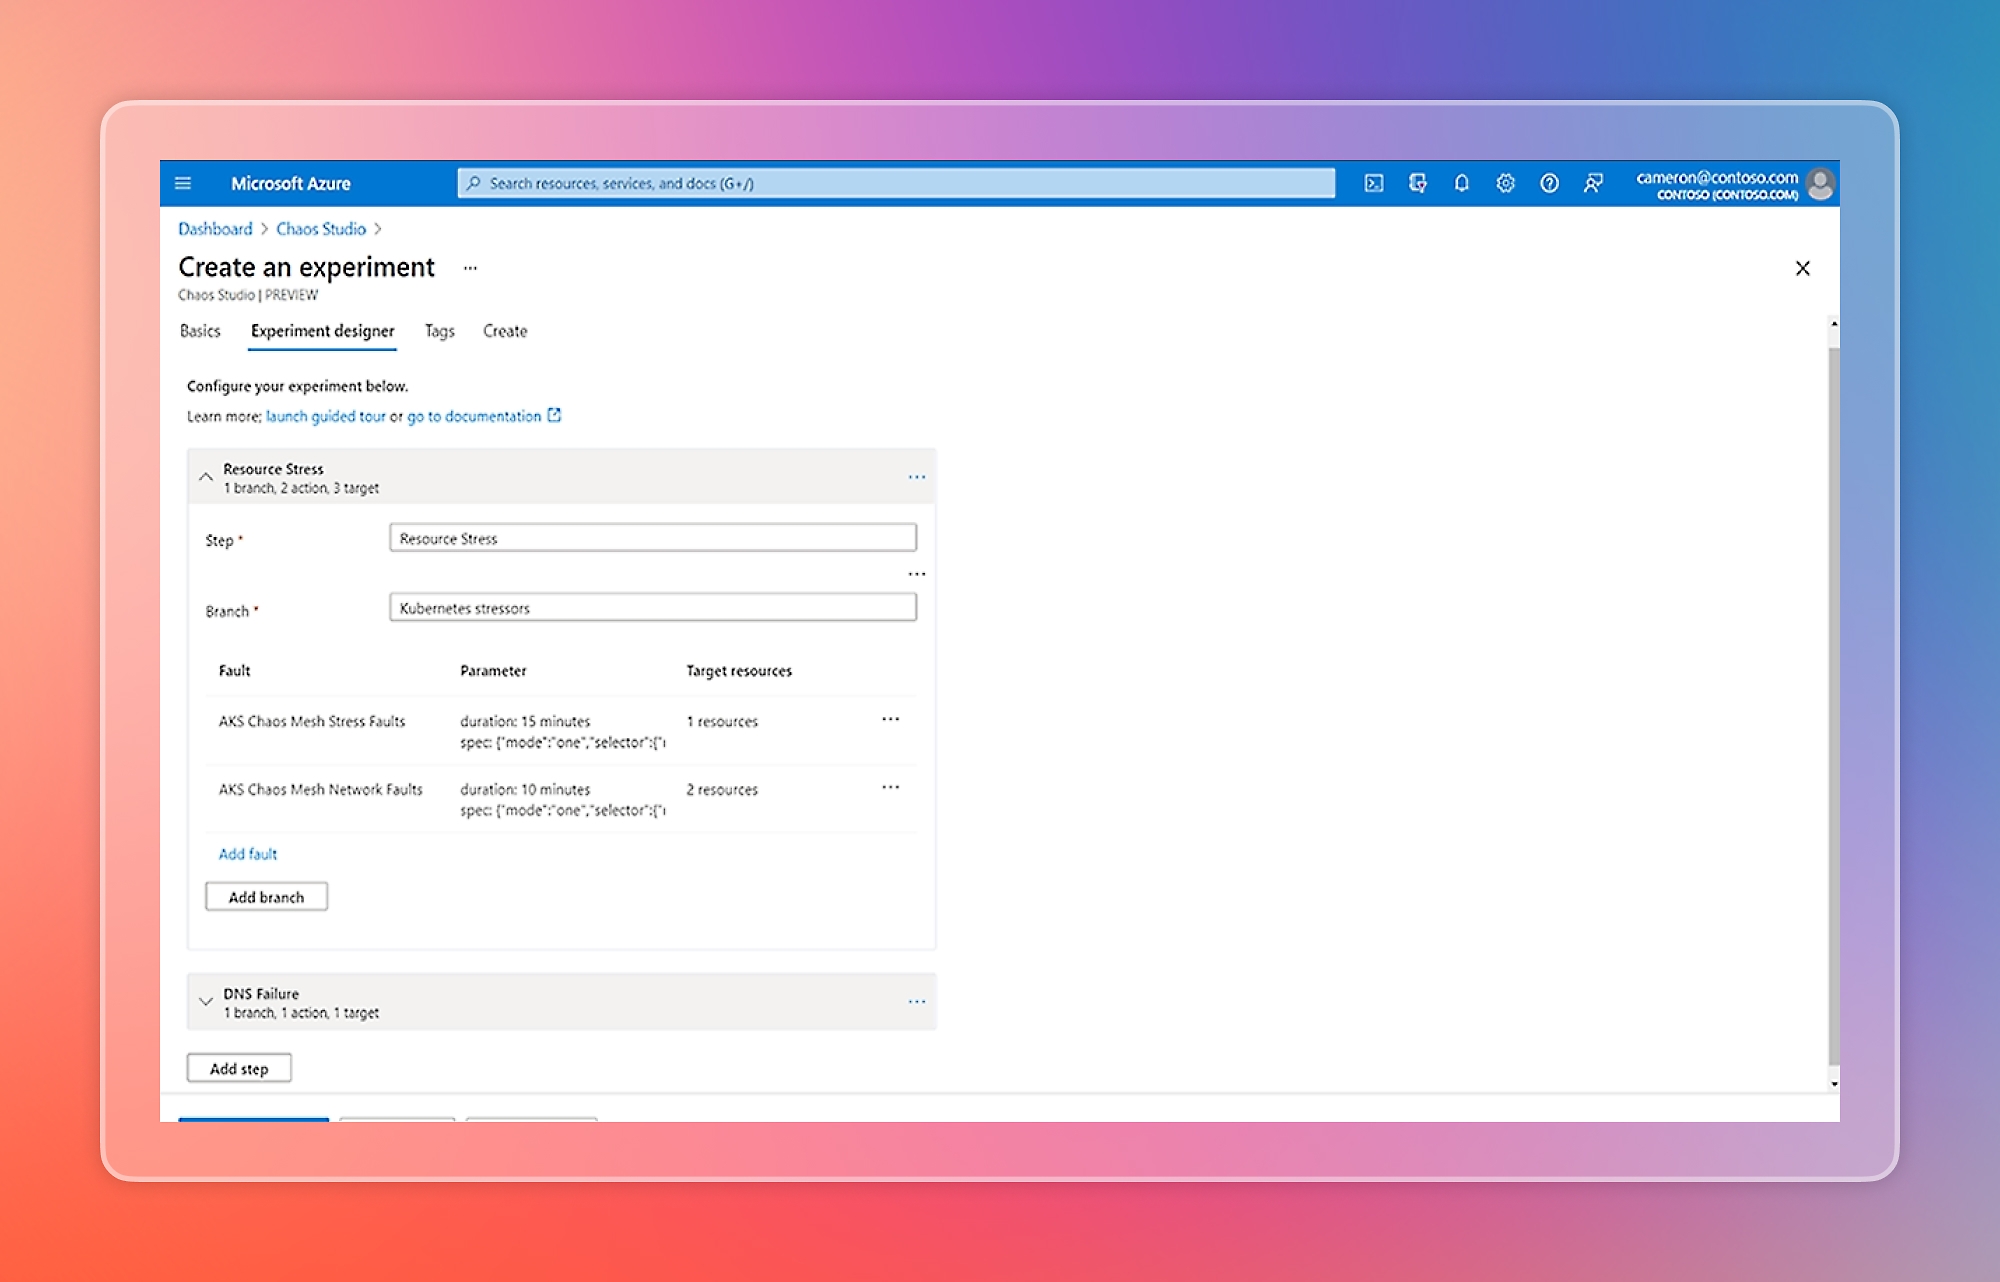Image resolution: width=2000 pixels, height=1282 pixels.
Task: Click the Fault column header
Action: 235,671
